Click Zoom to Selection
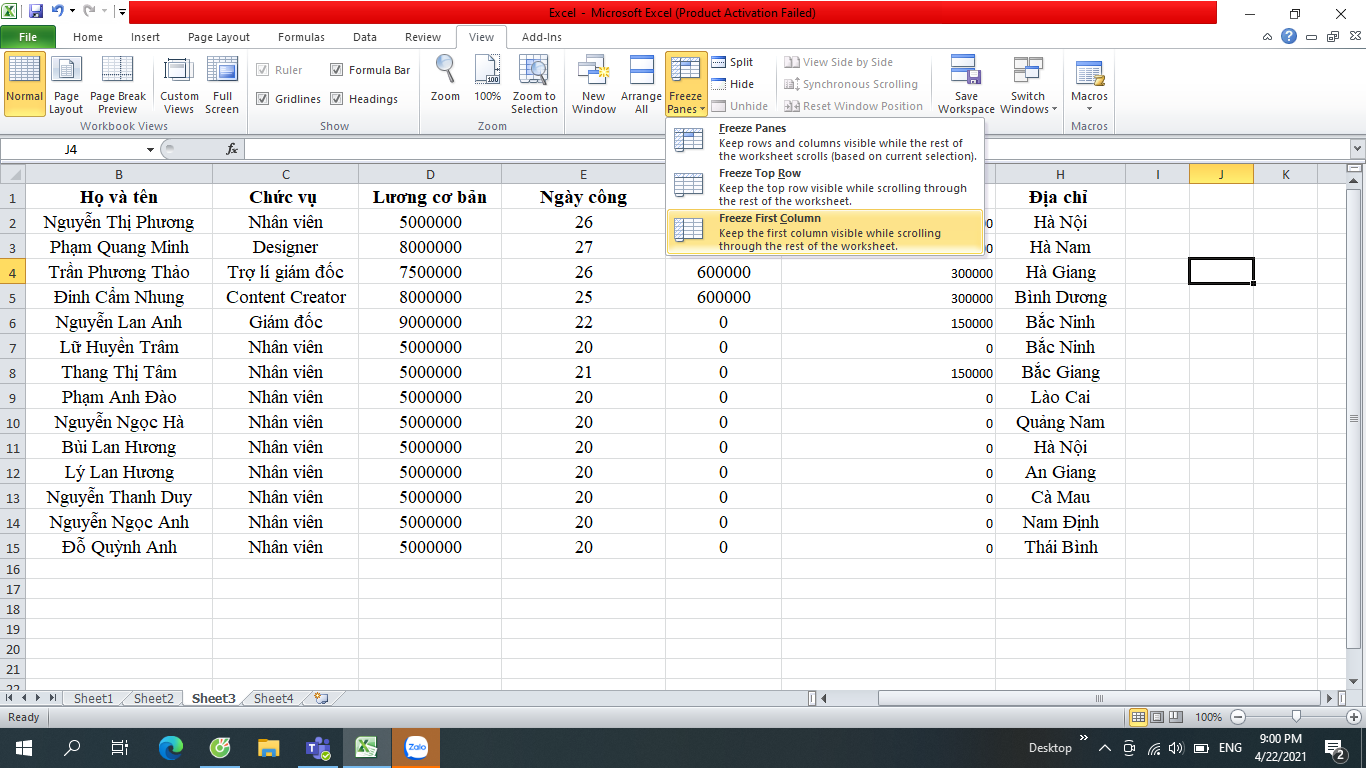 pyautogui.click(x=535, y=85)
